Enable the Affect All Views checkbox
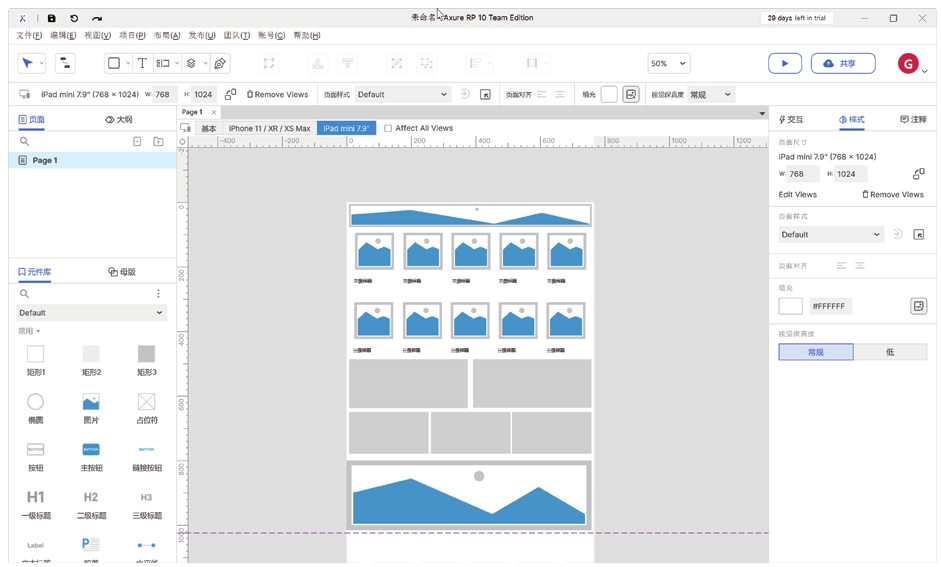This screenshot has width=941, height=567. coord(388,128)
